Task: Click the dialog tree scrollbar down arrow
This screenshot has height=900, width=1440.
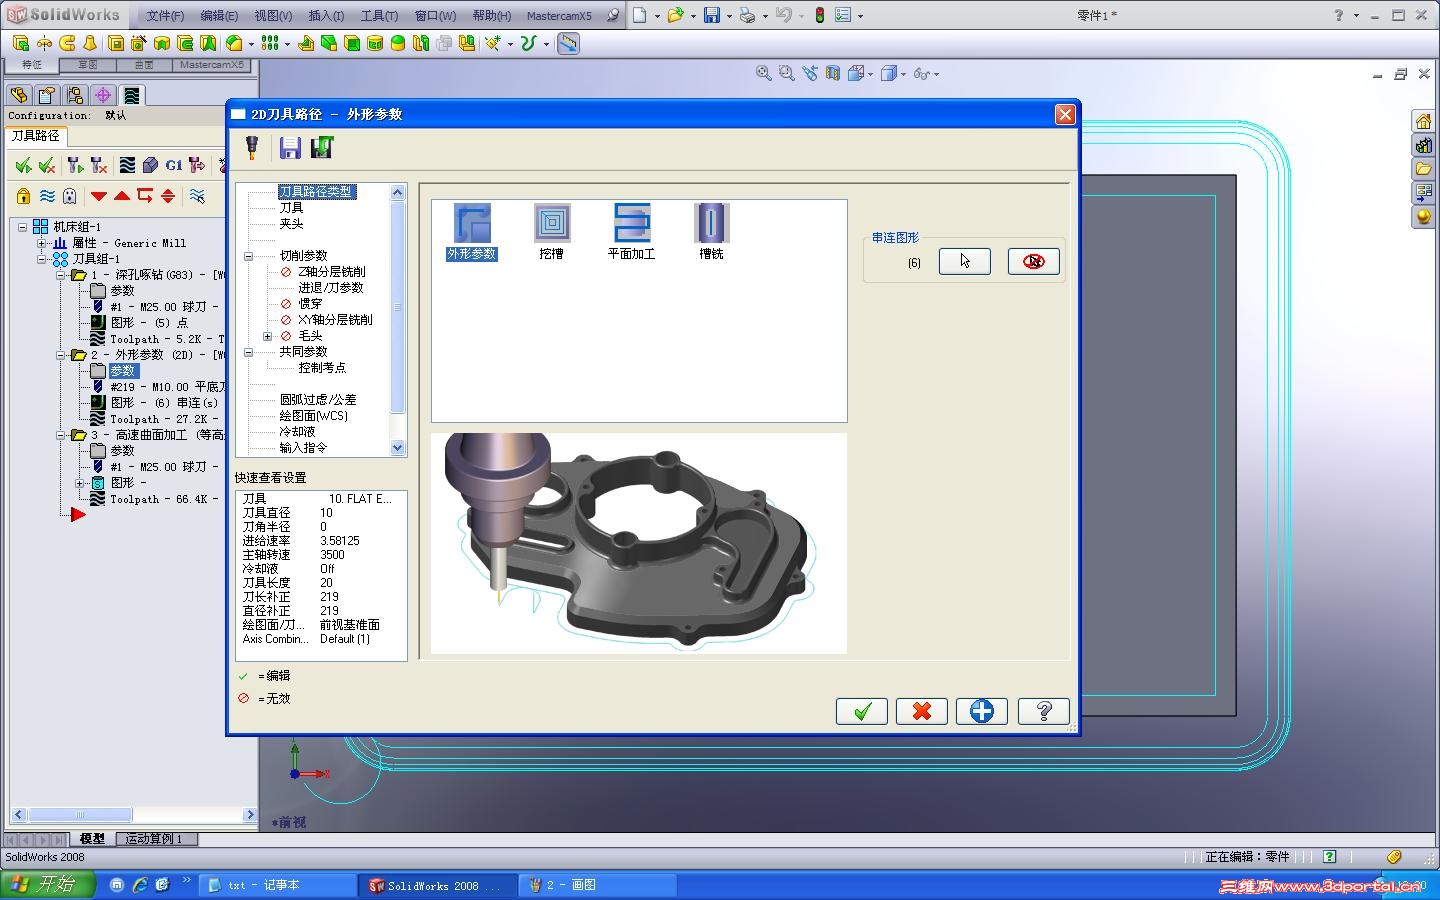Action: click(398, 448)
